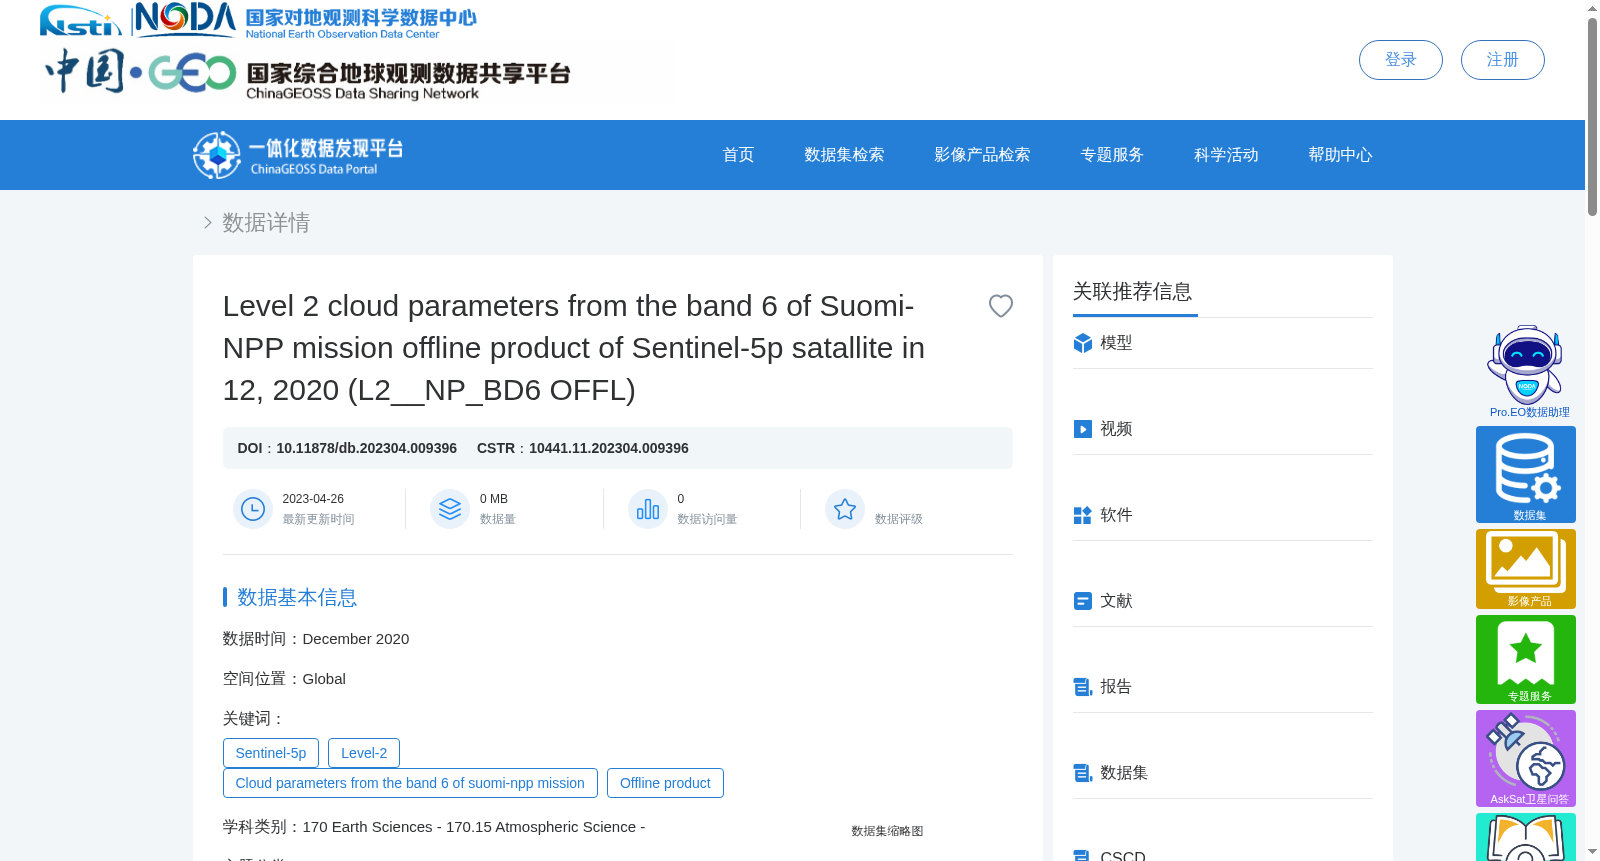The image size is (1600, 861).
Task: Click the 数据基本信息 section heading
Action: 297,597
